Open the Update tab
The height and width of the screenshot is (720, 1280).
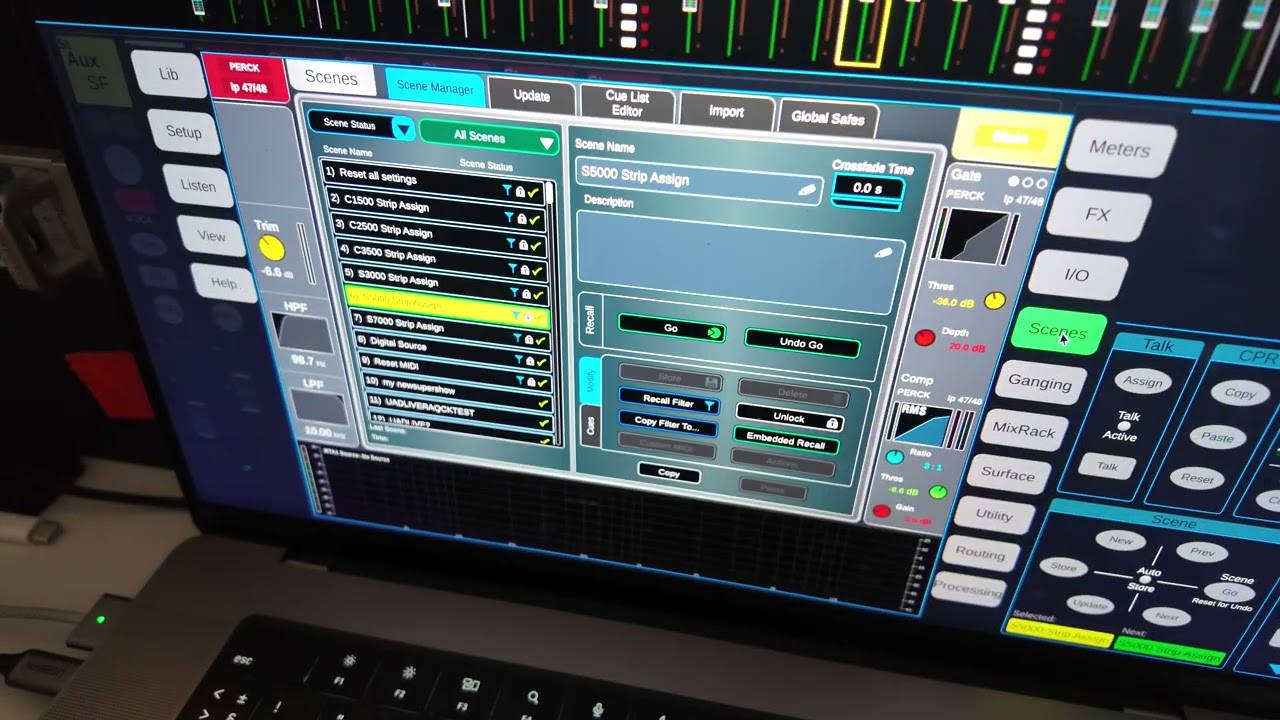[532, 96]
